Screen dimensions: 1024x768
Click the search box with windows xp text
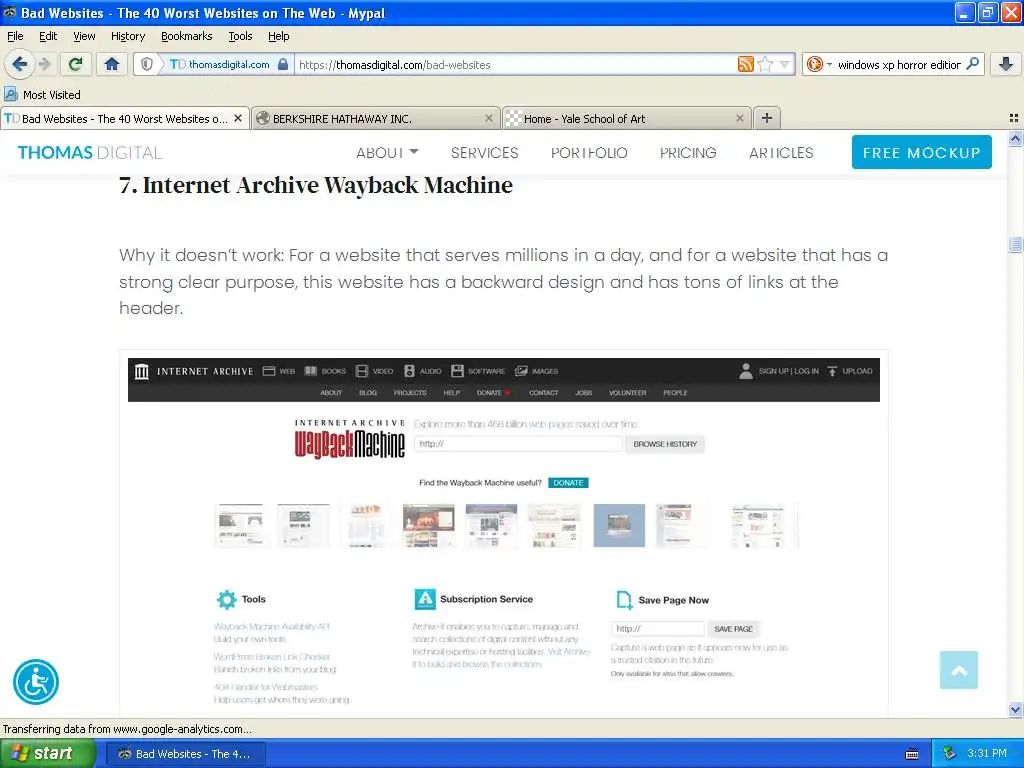899,64
